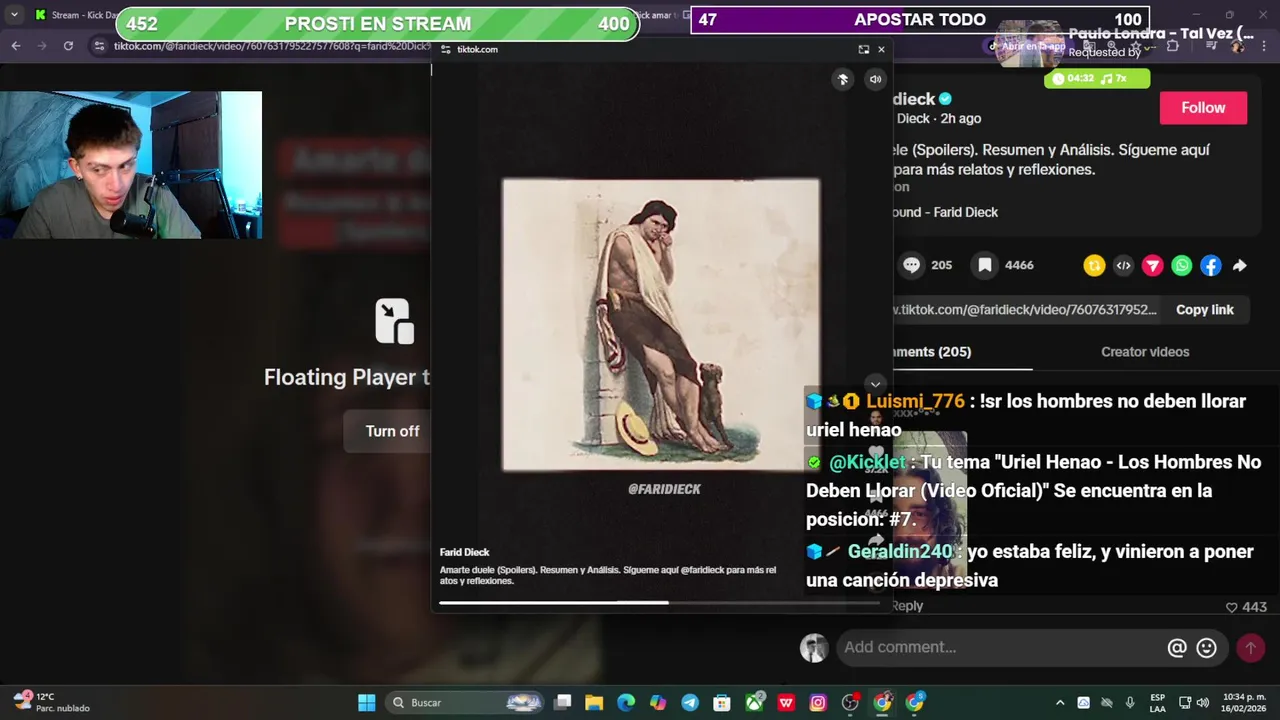Click the video URL text next to Copy link
This screenshot has height=720, width=1280.
[1025, 310]
